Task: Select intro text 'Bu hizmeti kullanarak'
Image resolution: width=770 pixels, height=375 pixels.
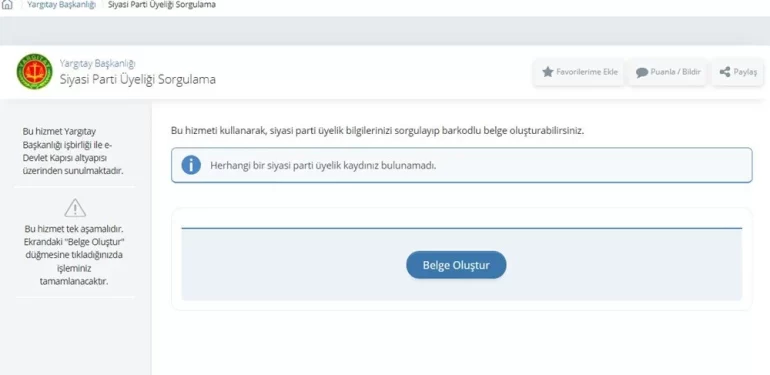Action: click(378, 131)
